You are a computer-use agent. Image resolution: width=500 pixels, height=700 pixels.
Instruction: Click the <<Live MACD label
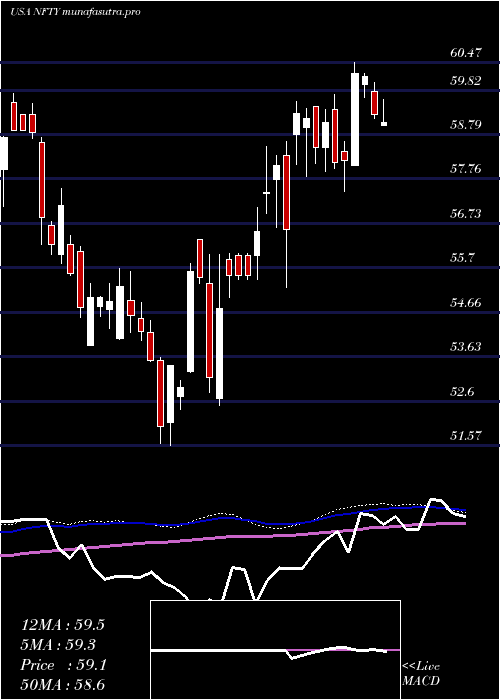421,674
